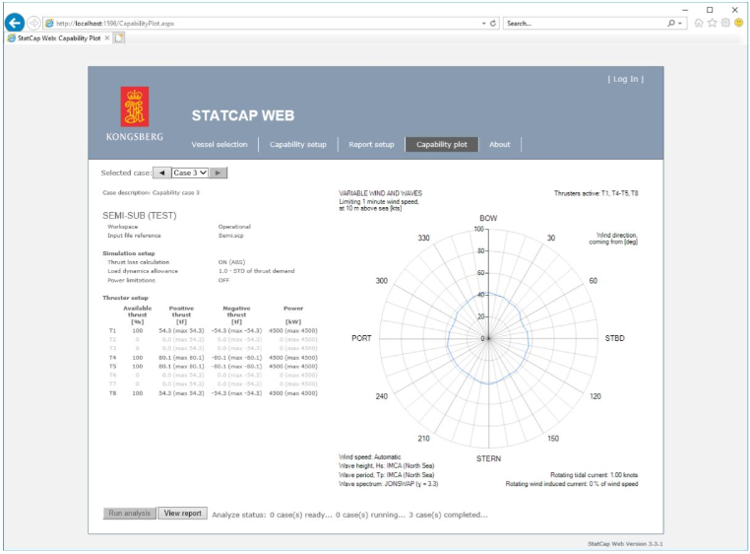The image size is (750, 554).
Task: Click 'Case description: Capability case 3' text
Action: pos(151,193)
